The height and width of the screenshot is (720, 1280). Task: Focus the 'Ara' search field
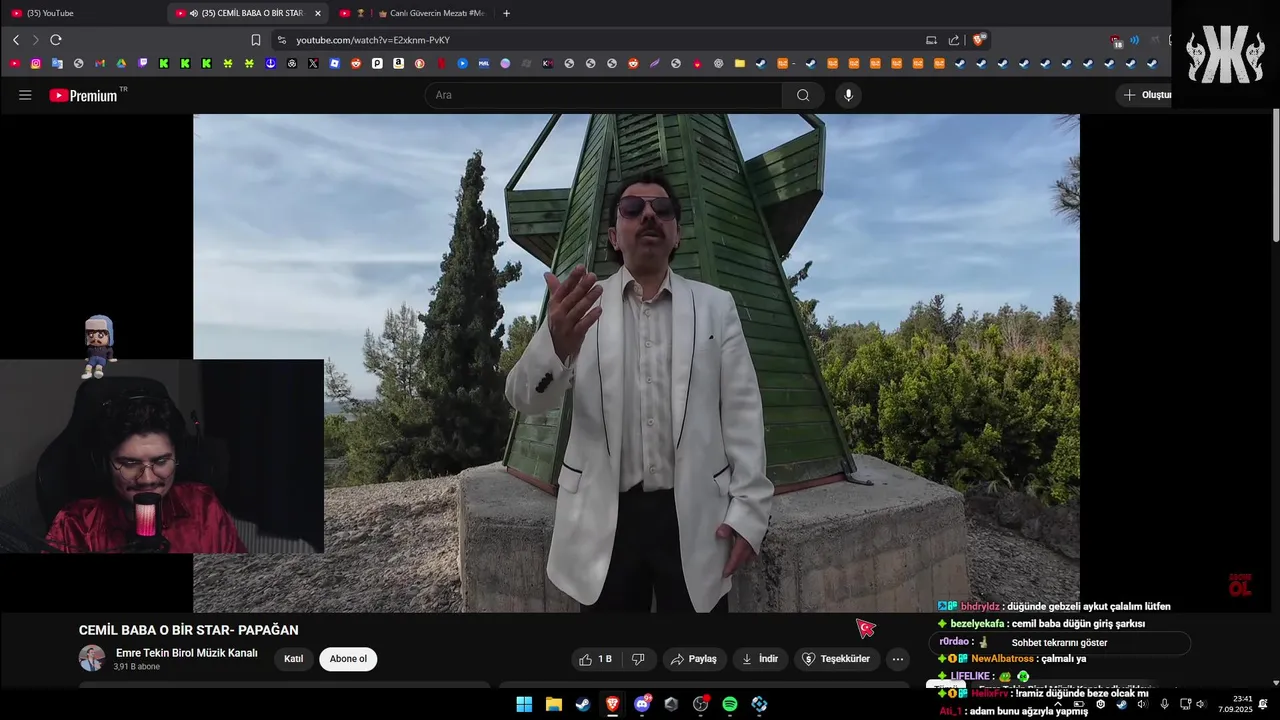tap(604, 95)
